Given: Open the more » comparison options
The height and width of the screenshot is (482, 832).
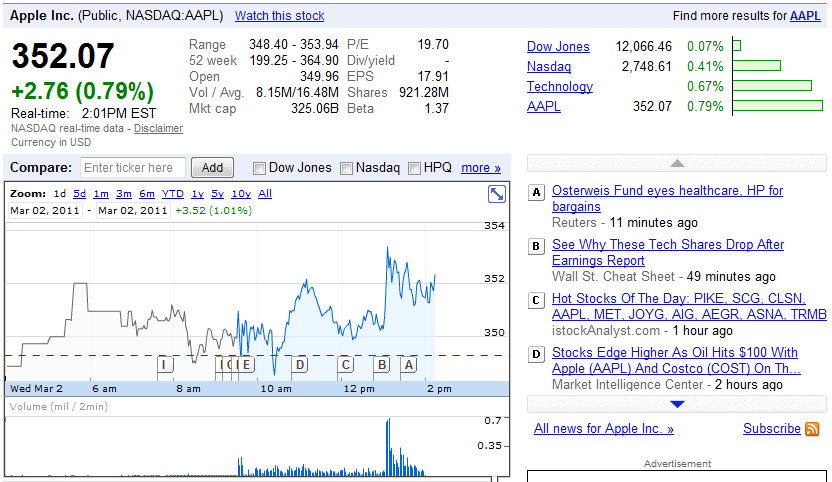Looking at the screenshot, I should click(x=481, y=168).
